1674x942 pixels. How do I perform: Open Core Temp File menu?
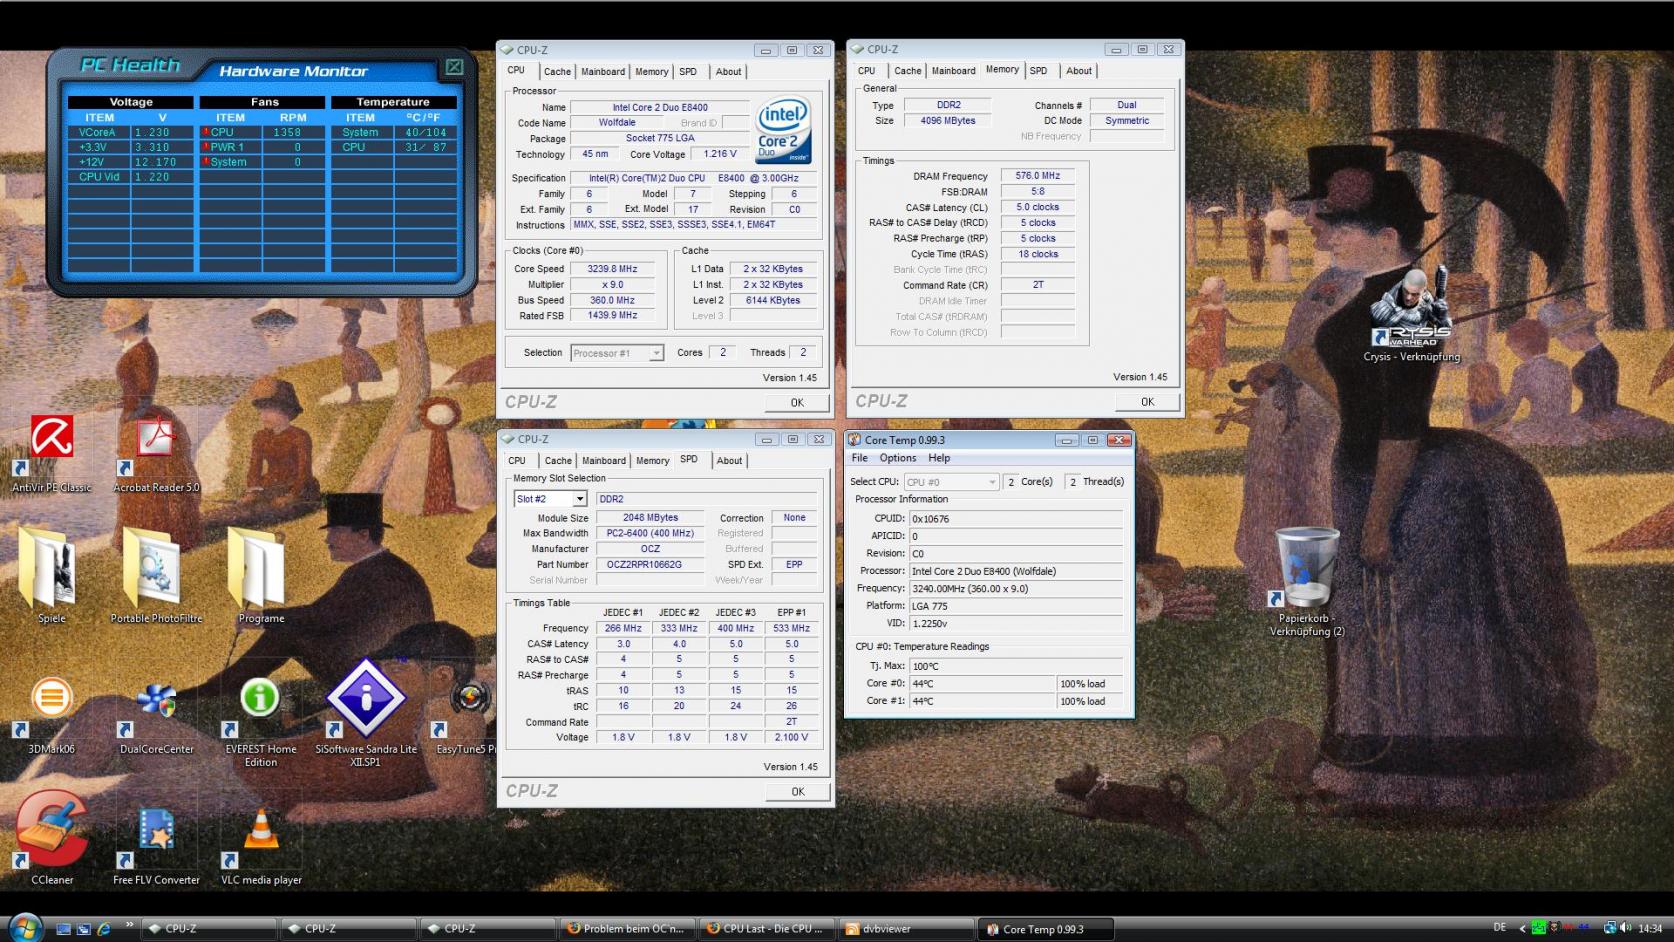(x=860, y=458)
